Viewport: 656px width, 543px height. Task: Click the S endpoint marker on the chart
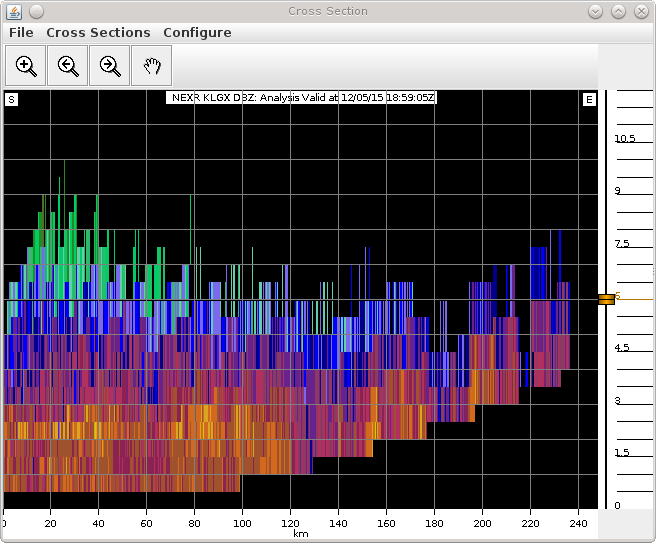click(11, 99)
